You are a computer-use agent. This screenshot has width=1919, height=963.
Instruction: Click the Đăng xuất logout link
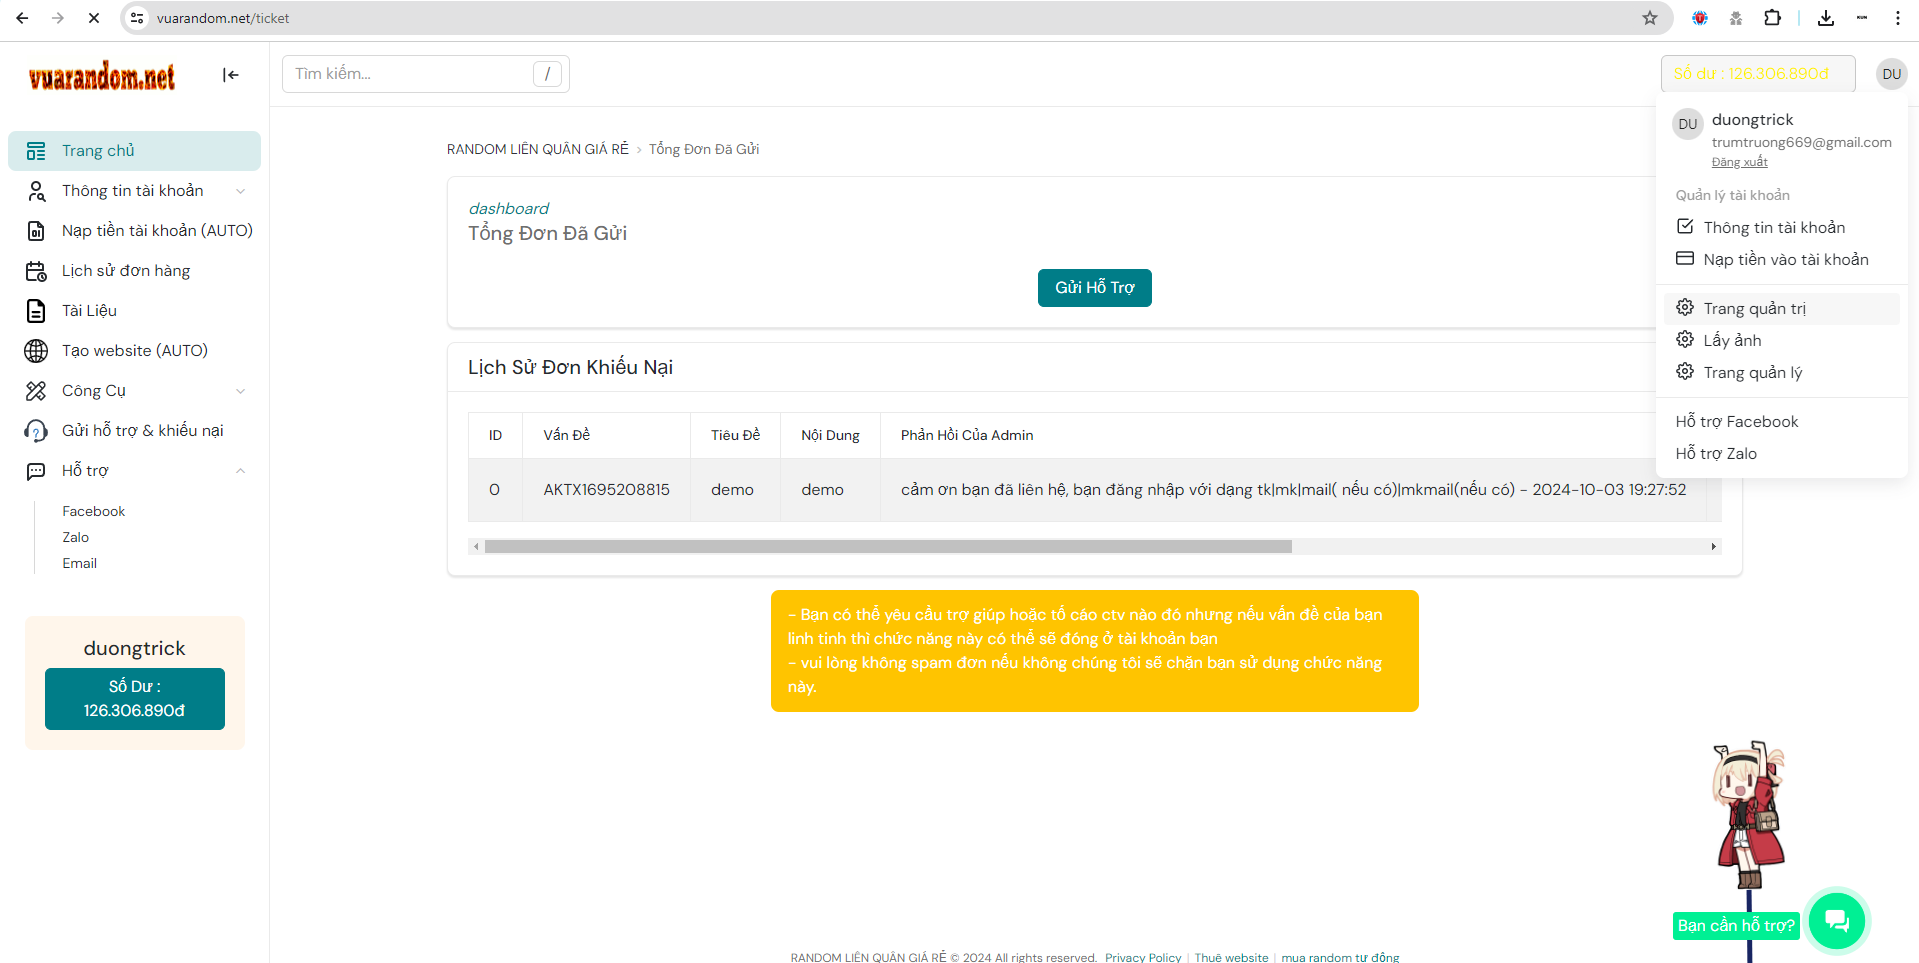coord(1739,162)
